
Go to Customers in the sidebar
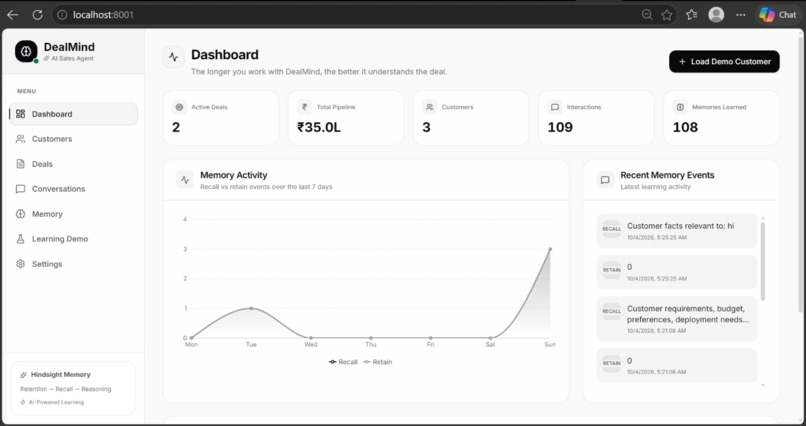(74, 139)
